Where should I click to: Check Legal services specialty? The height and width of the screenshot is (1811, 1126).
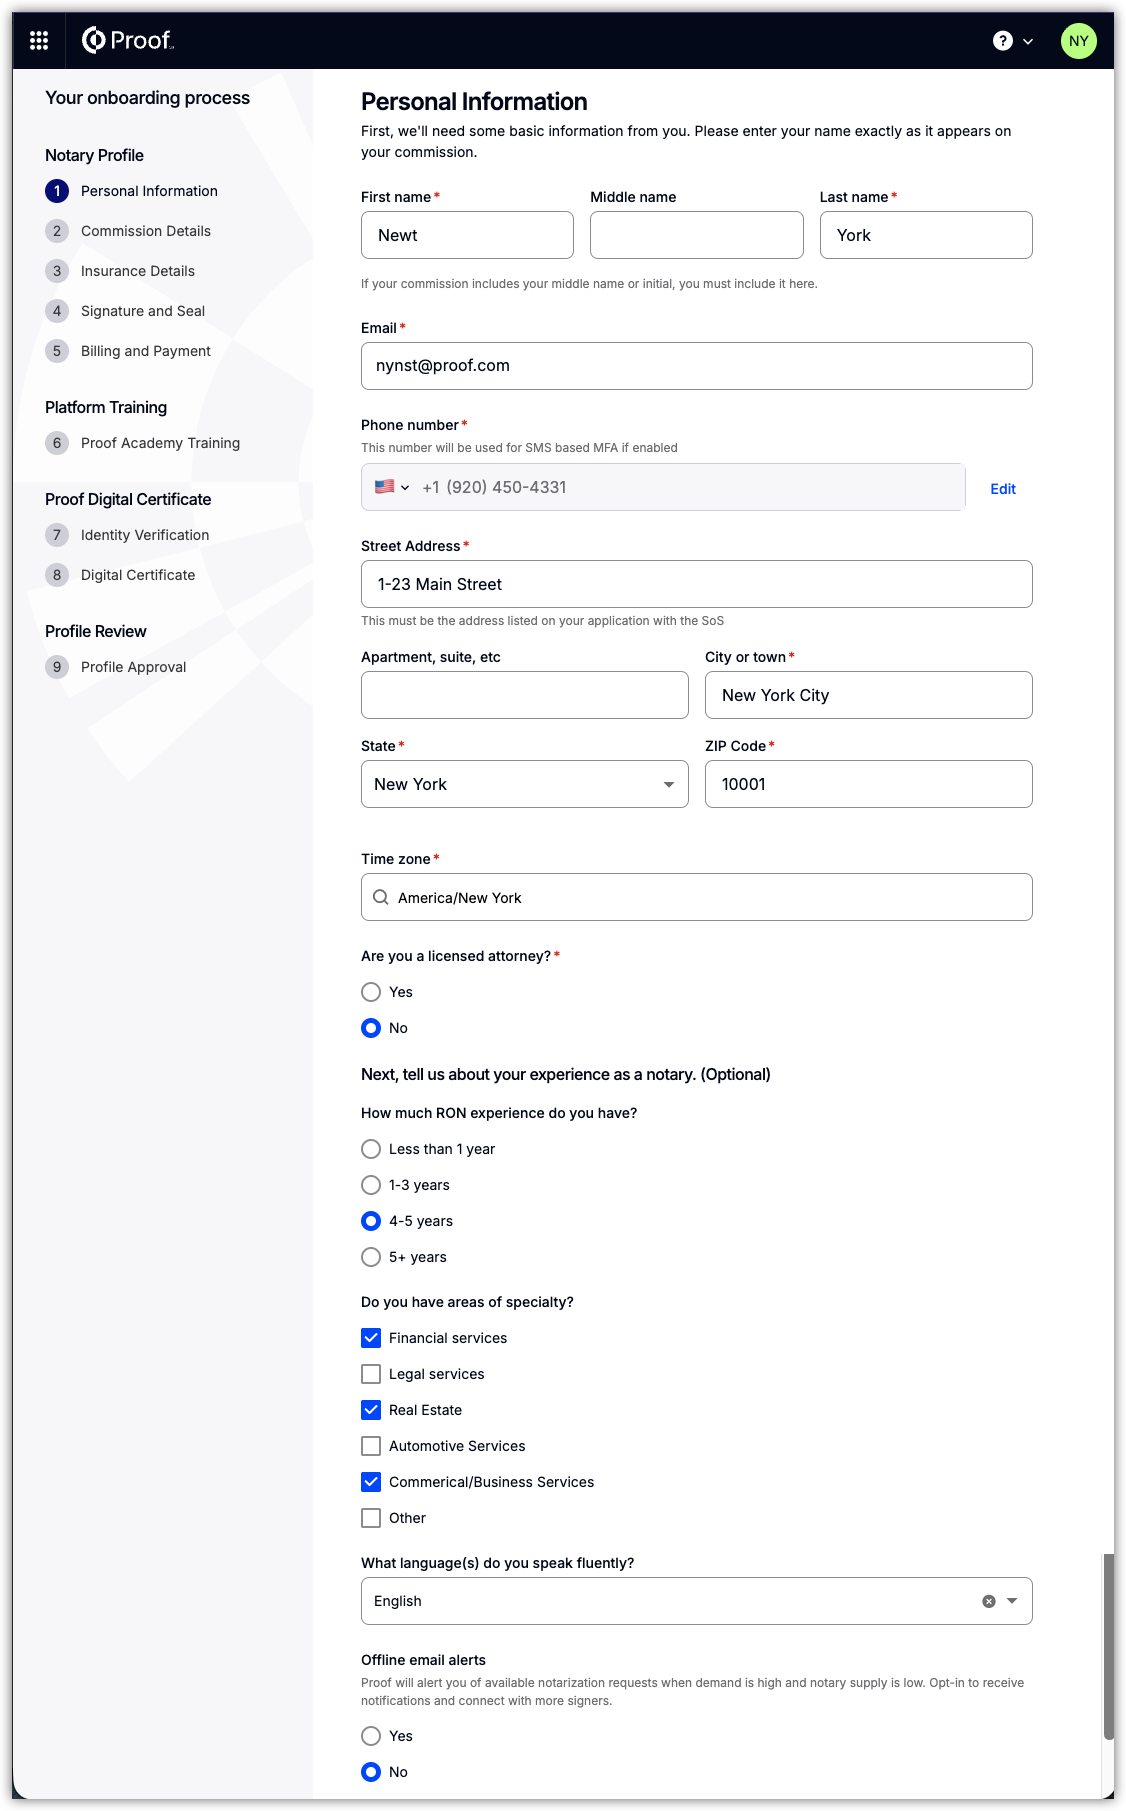pyautogui.click(x=371, y=1374)
